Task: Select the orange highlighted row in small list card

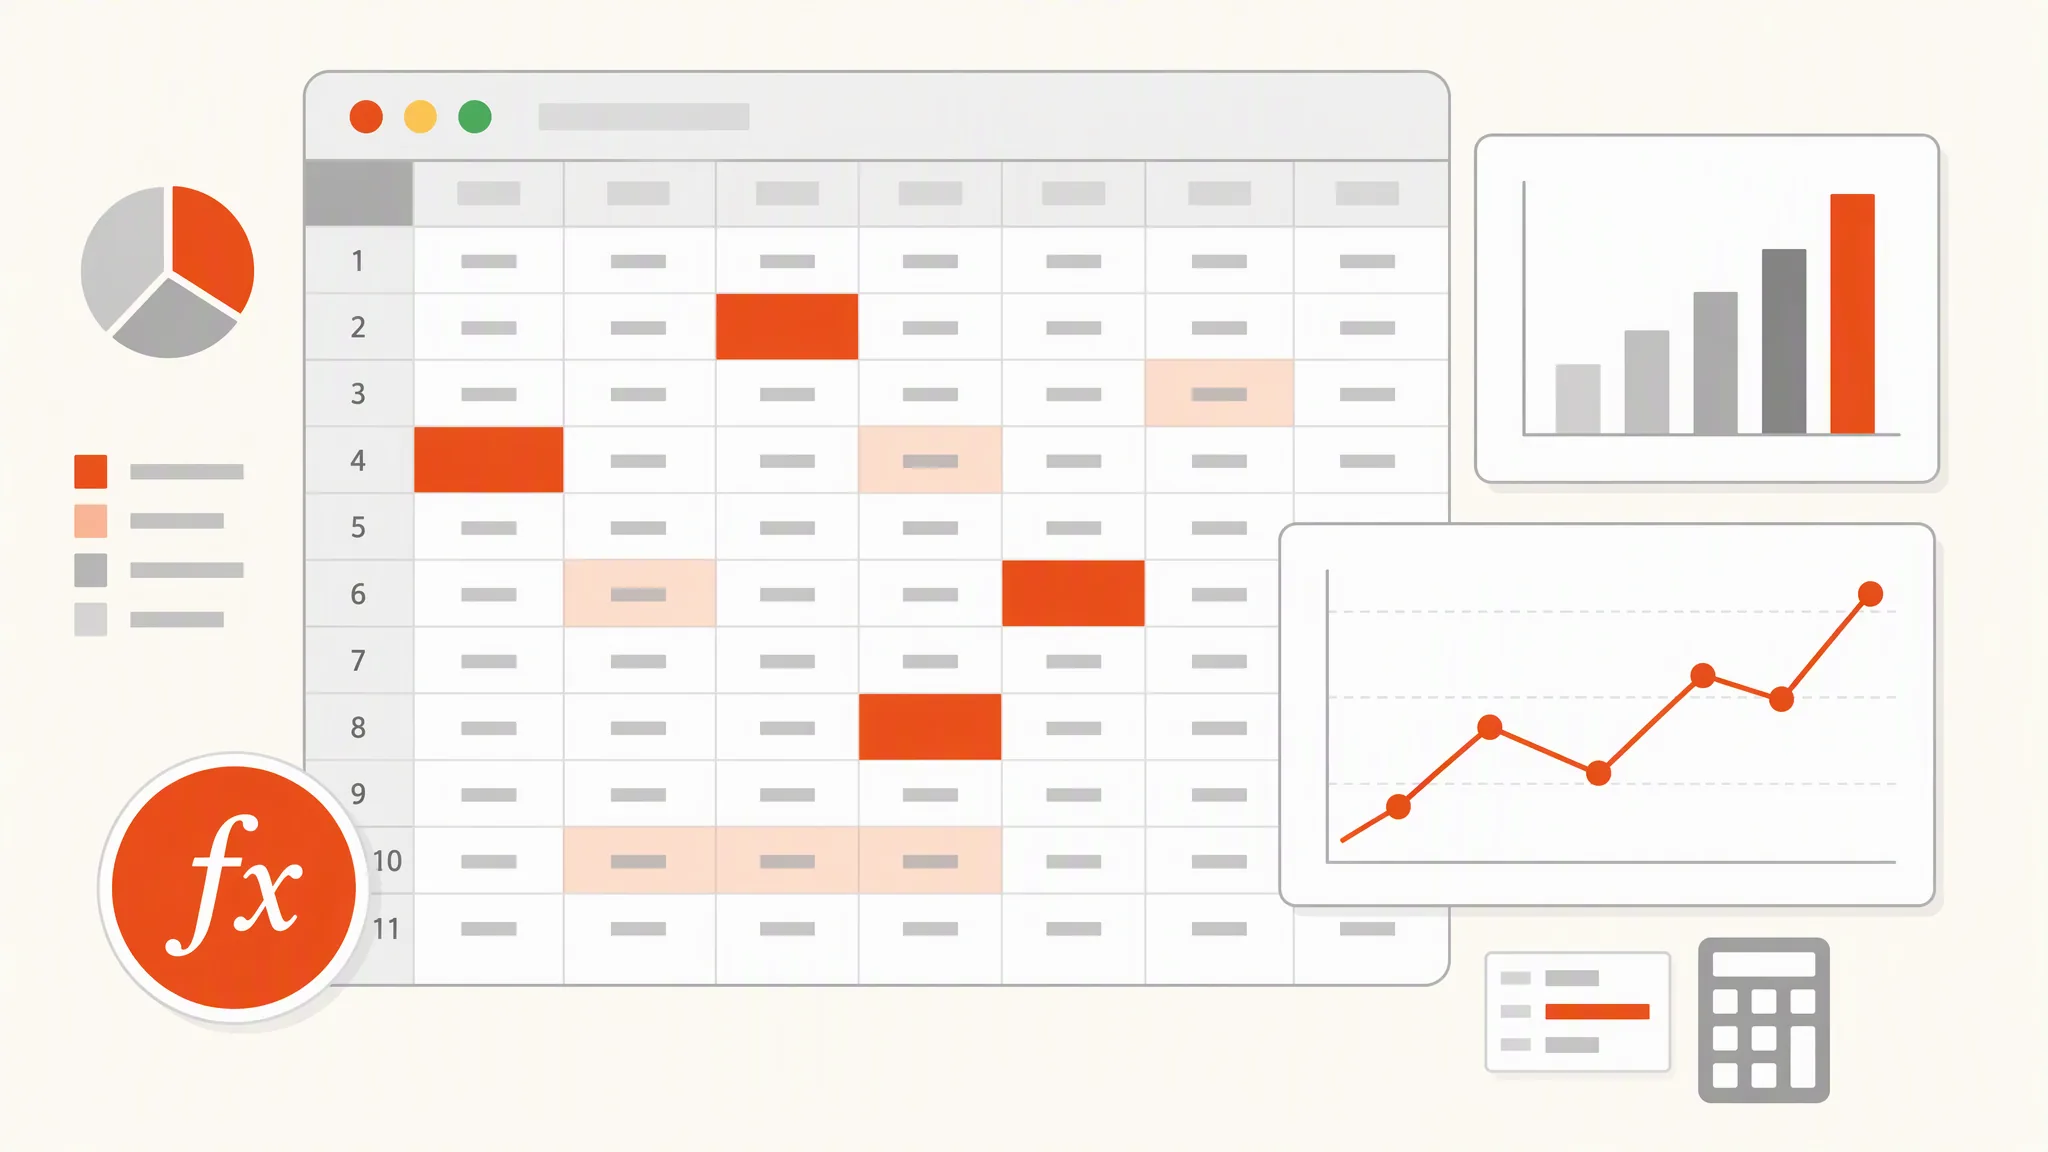Action: (x=1597, y=1011)
